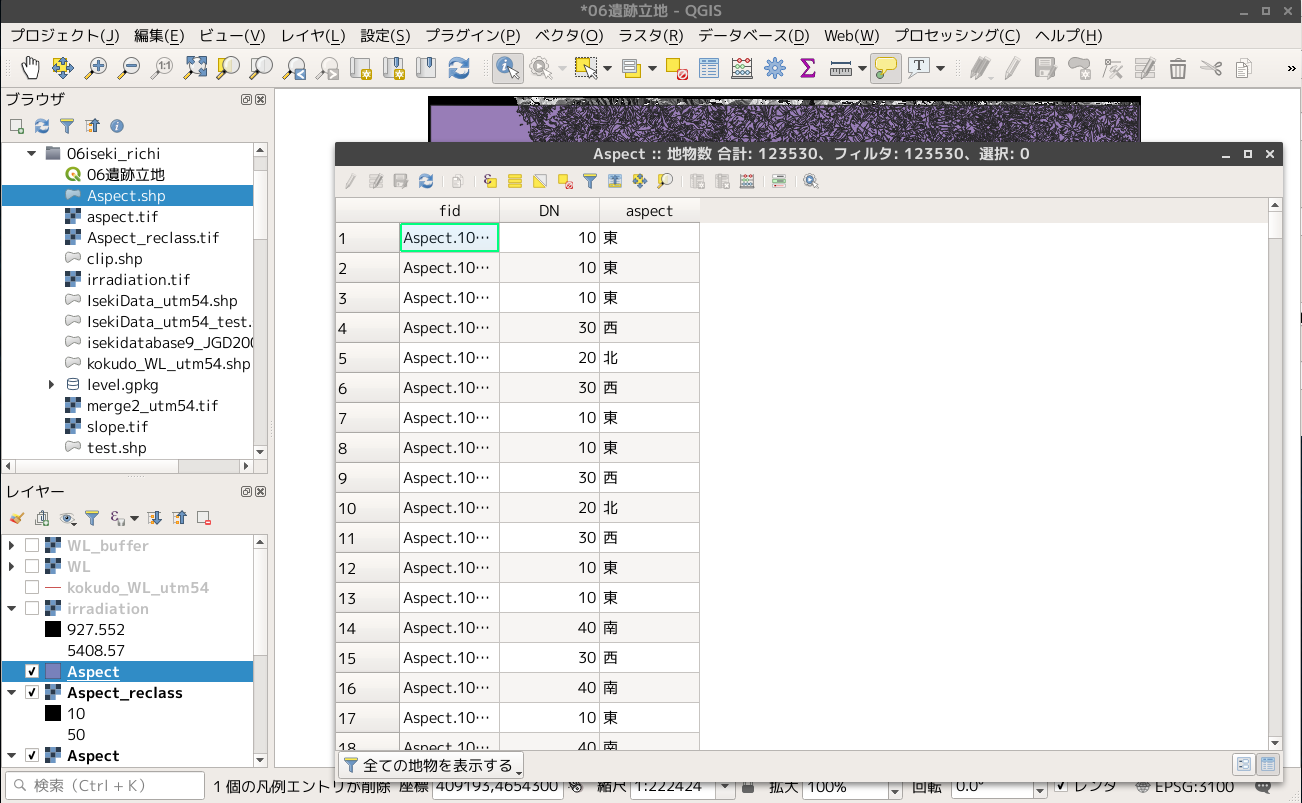Collapse Aspect_reclass layer legend
The height and width of the screenshot is (803, 1302).
pos(12,693)
